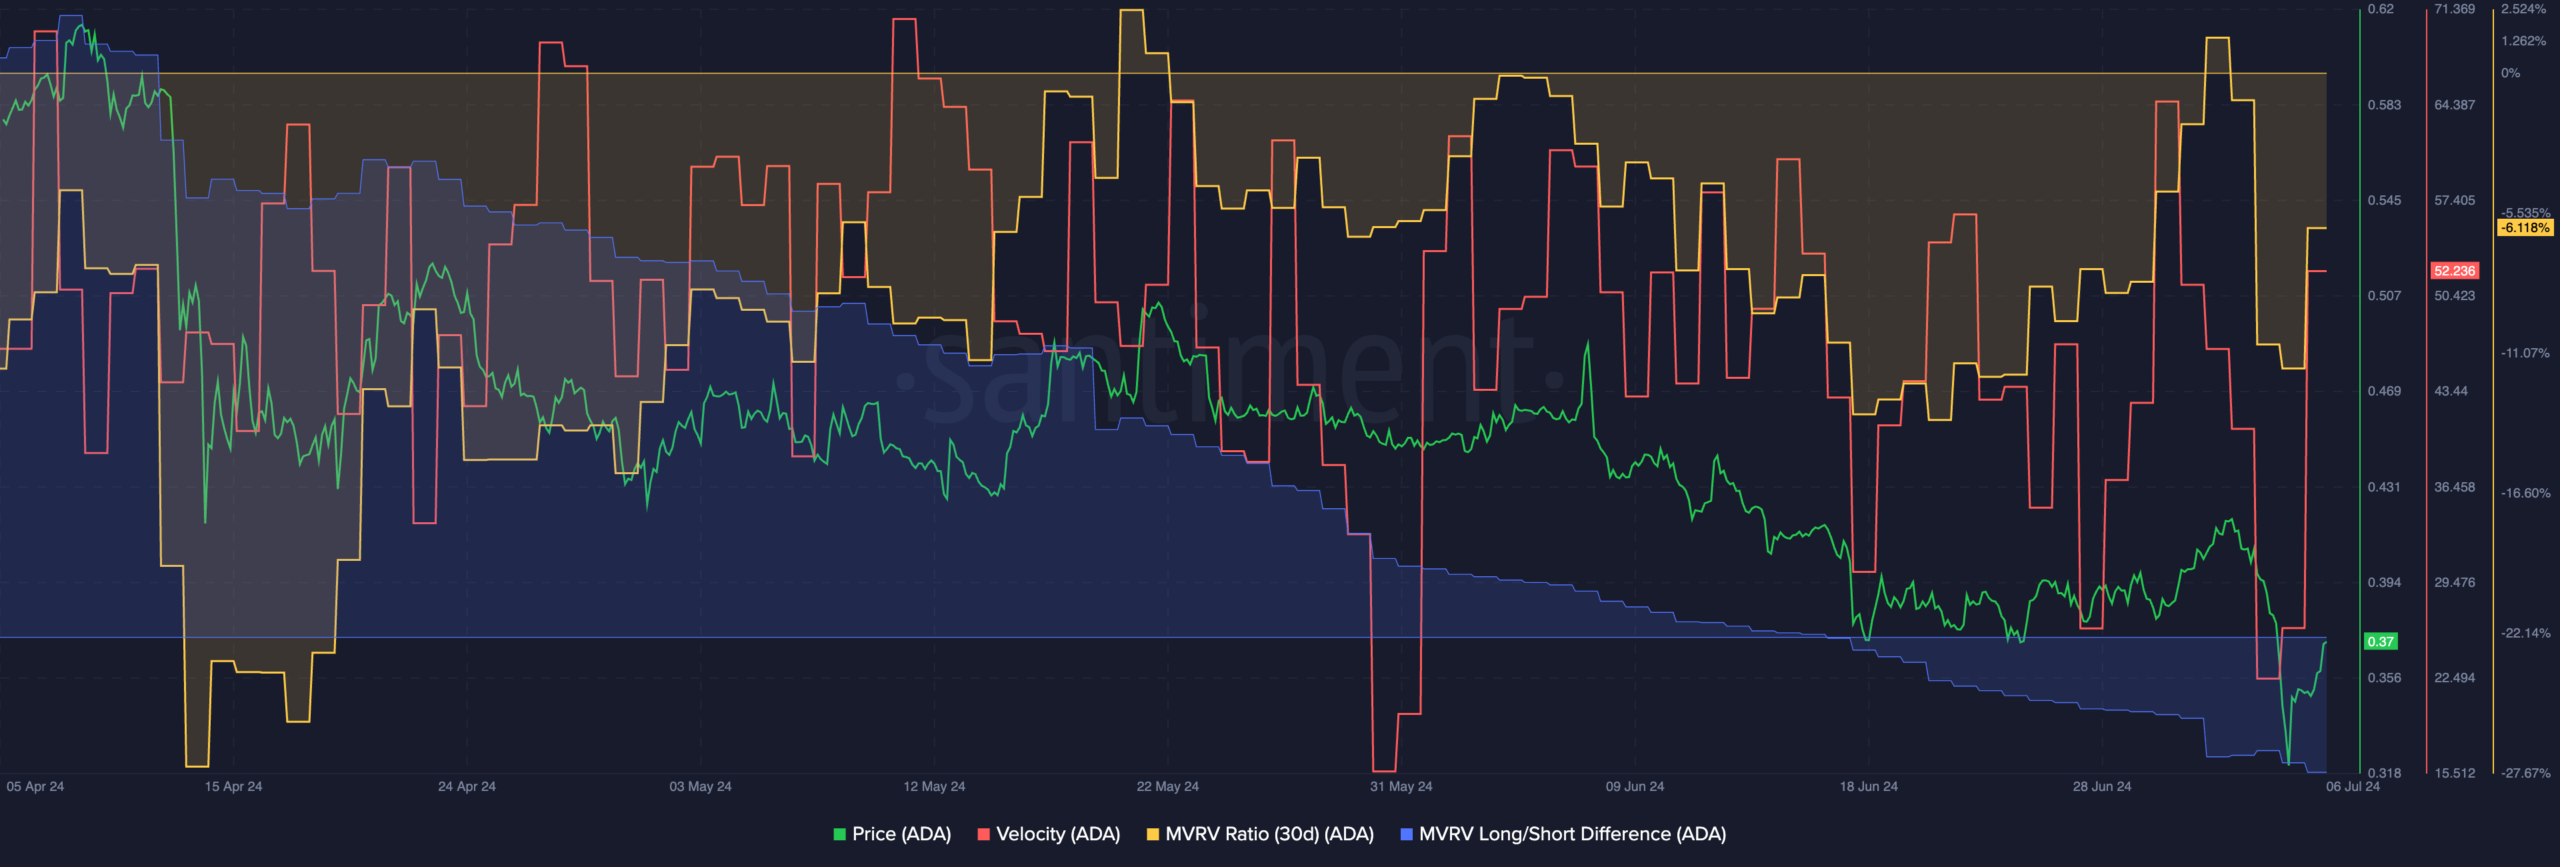The width and height of the screenshot is (2560, 867).
Task: Select the 15 Apr 24 date label
Action: (233, 786)
